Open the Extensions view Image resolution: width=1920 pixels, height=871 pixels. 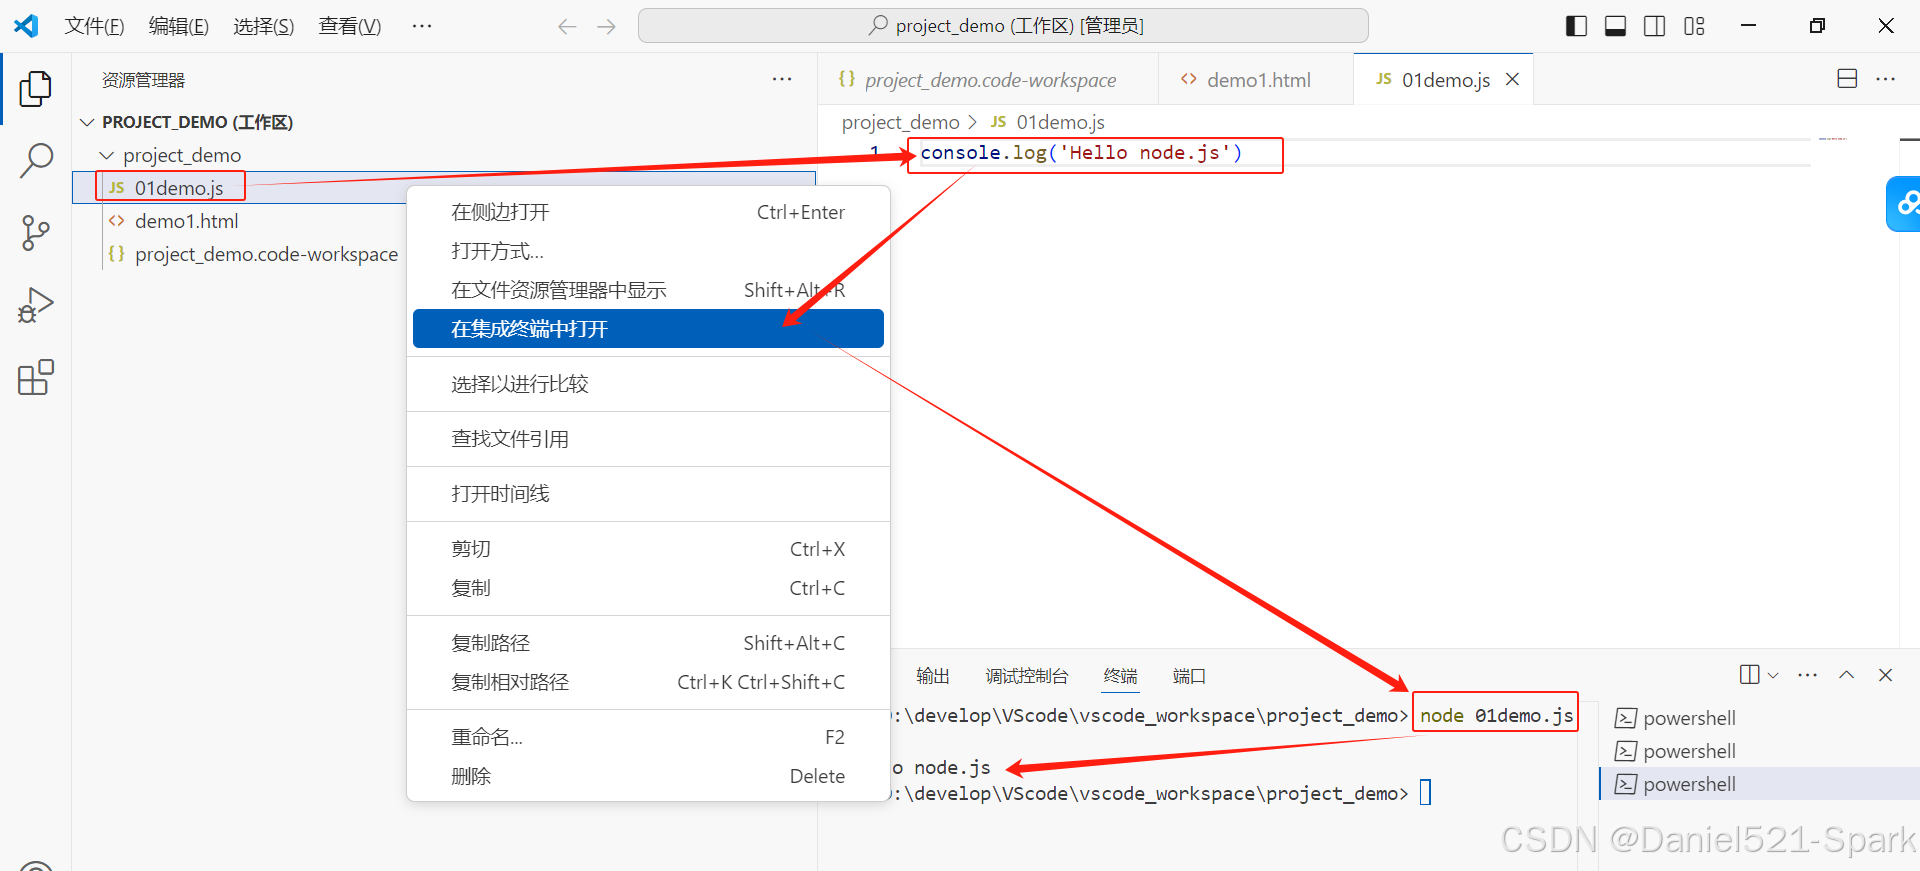pos(36,377)
